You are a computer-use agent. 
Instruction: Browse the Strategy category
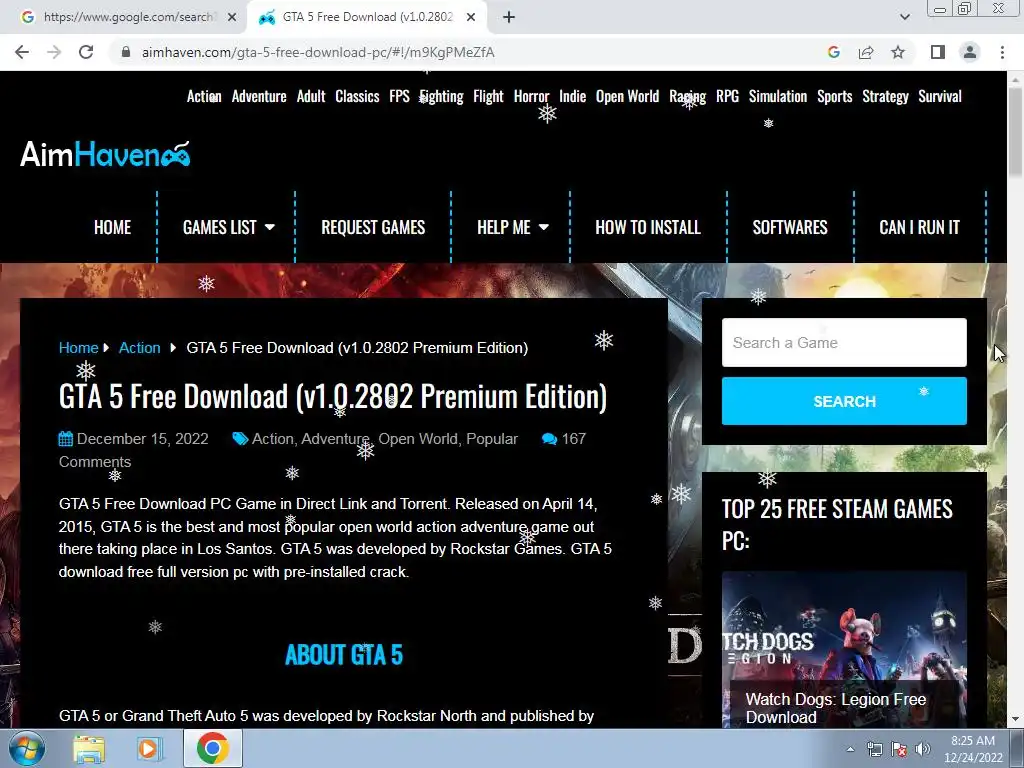click(885, 97)
